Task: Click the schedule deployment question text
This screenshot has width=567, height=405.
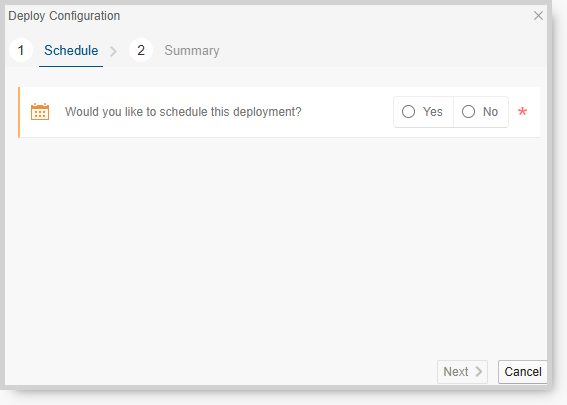Action: [x=183, y=112]
